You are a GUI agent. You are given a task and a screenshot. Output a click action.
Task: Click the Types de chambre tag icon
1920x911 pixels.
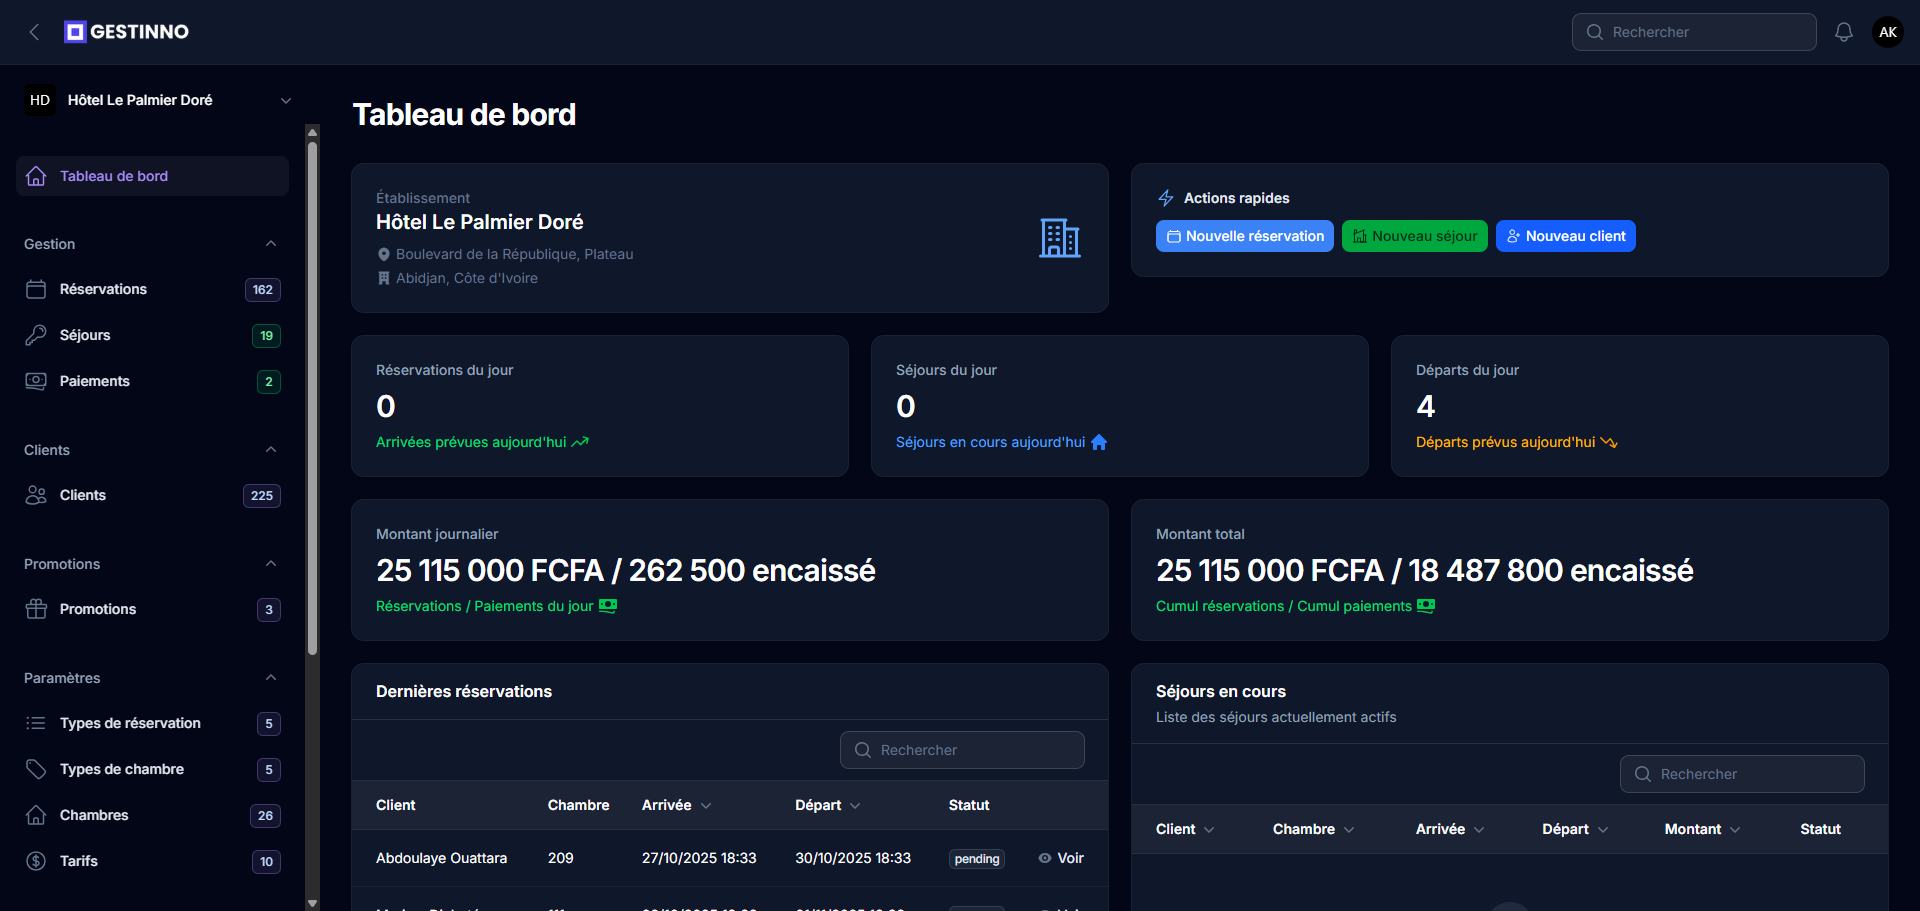click(36, 769)
